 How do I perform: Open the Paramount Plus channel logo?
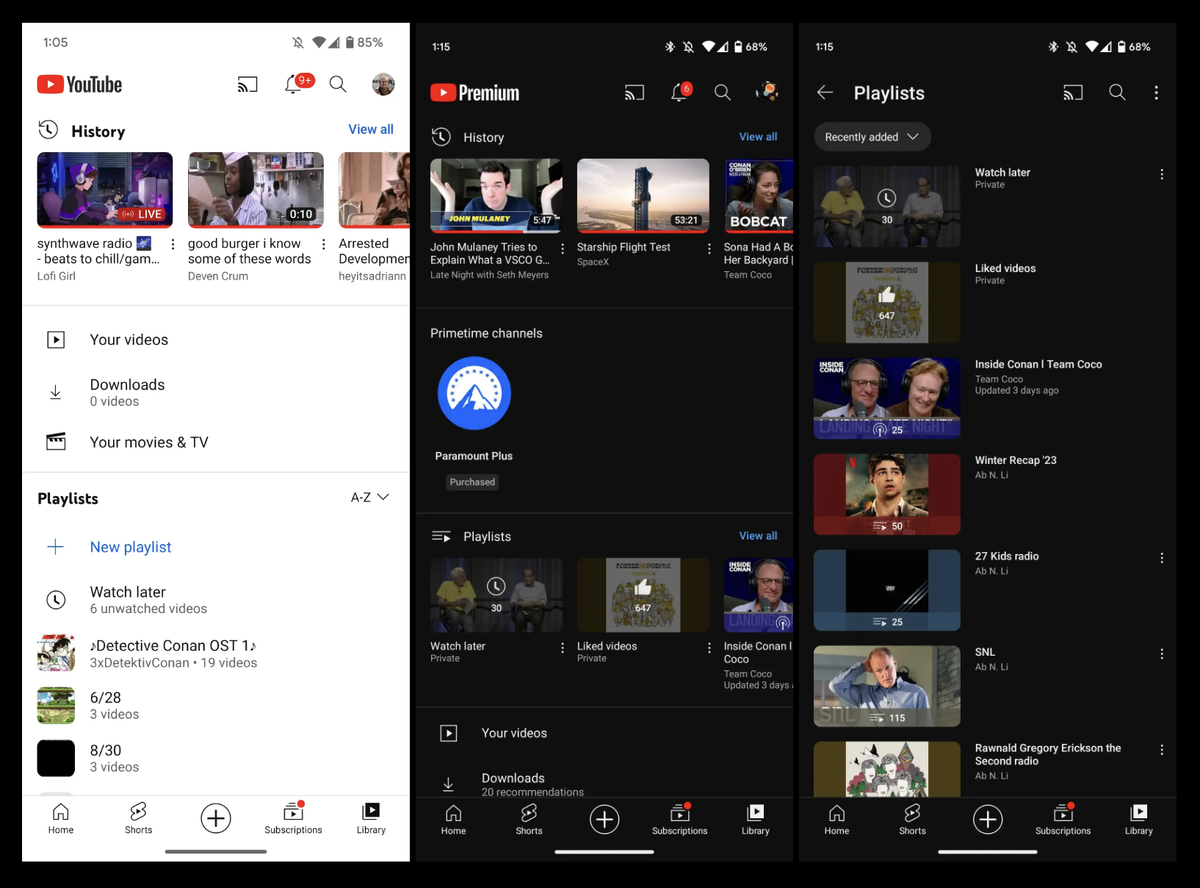(x=474, y=393)
